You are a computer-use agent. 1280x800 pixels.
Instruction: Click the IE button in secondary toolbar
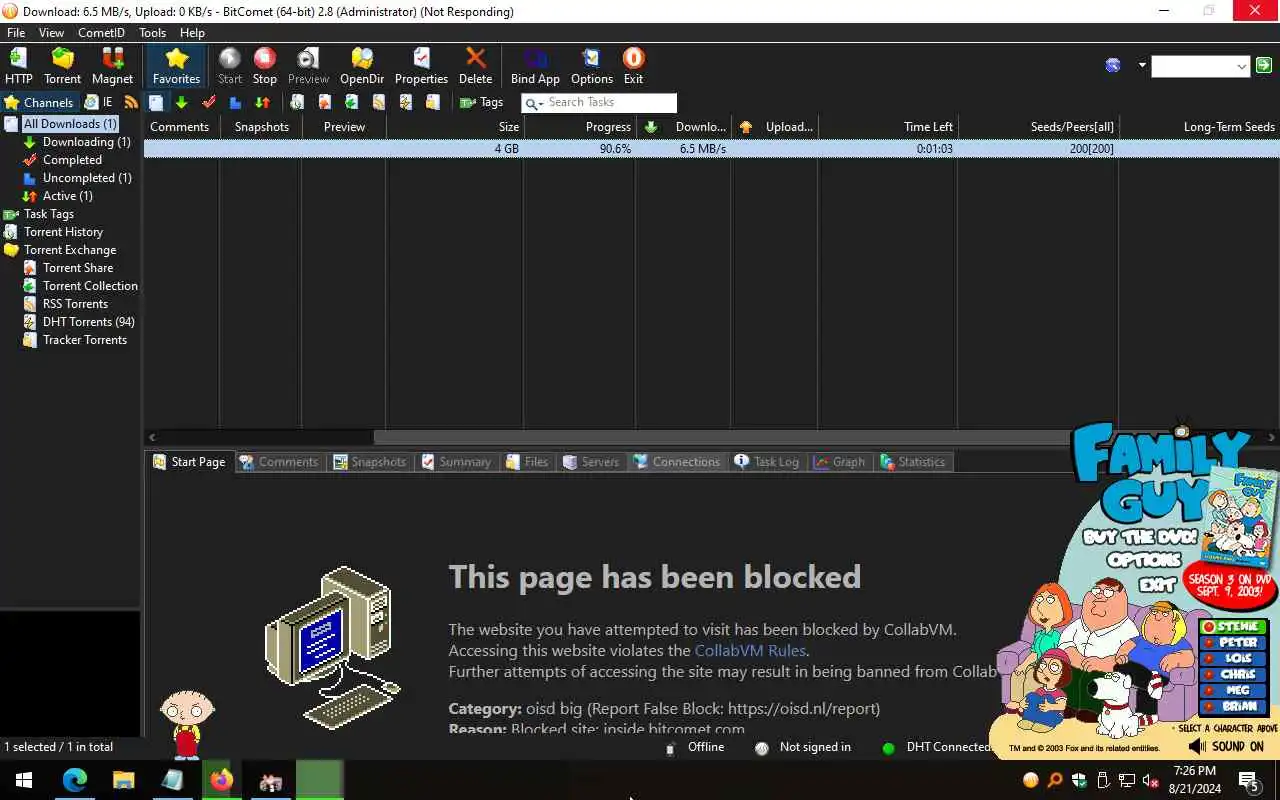(x=98, y=102)
